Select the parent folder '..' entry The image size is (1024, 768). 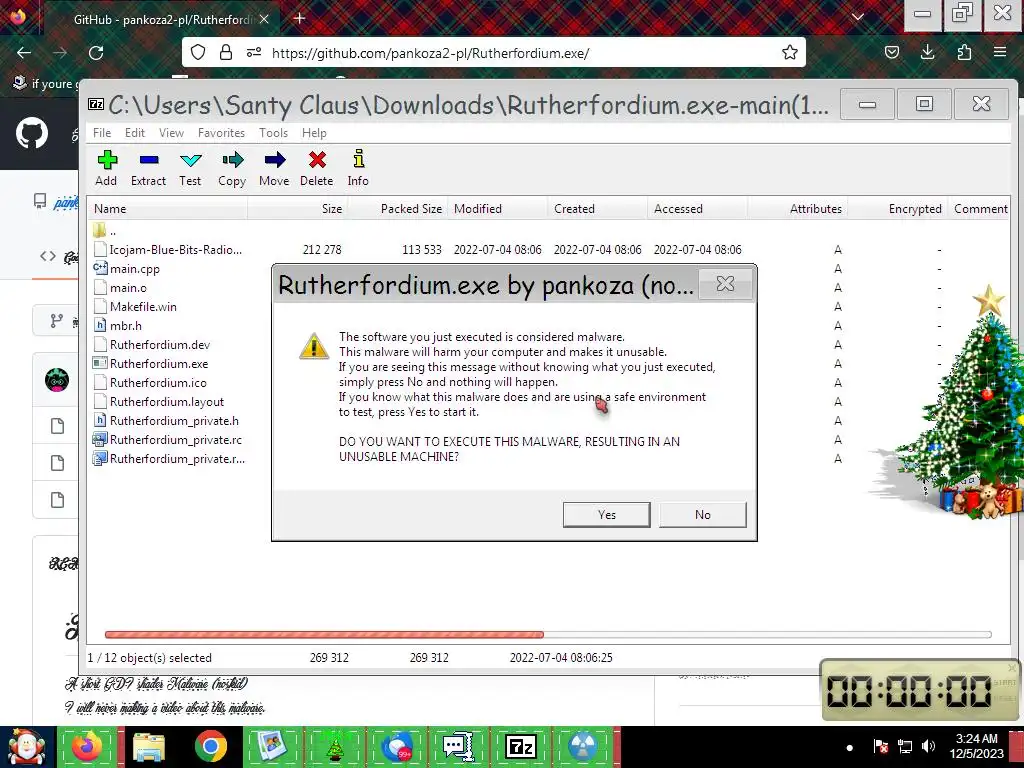105,231
